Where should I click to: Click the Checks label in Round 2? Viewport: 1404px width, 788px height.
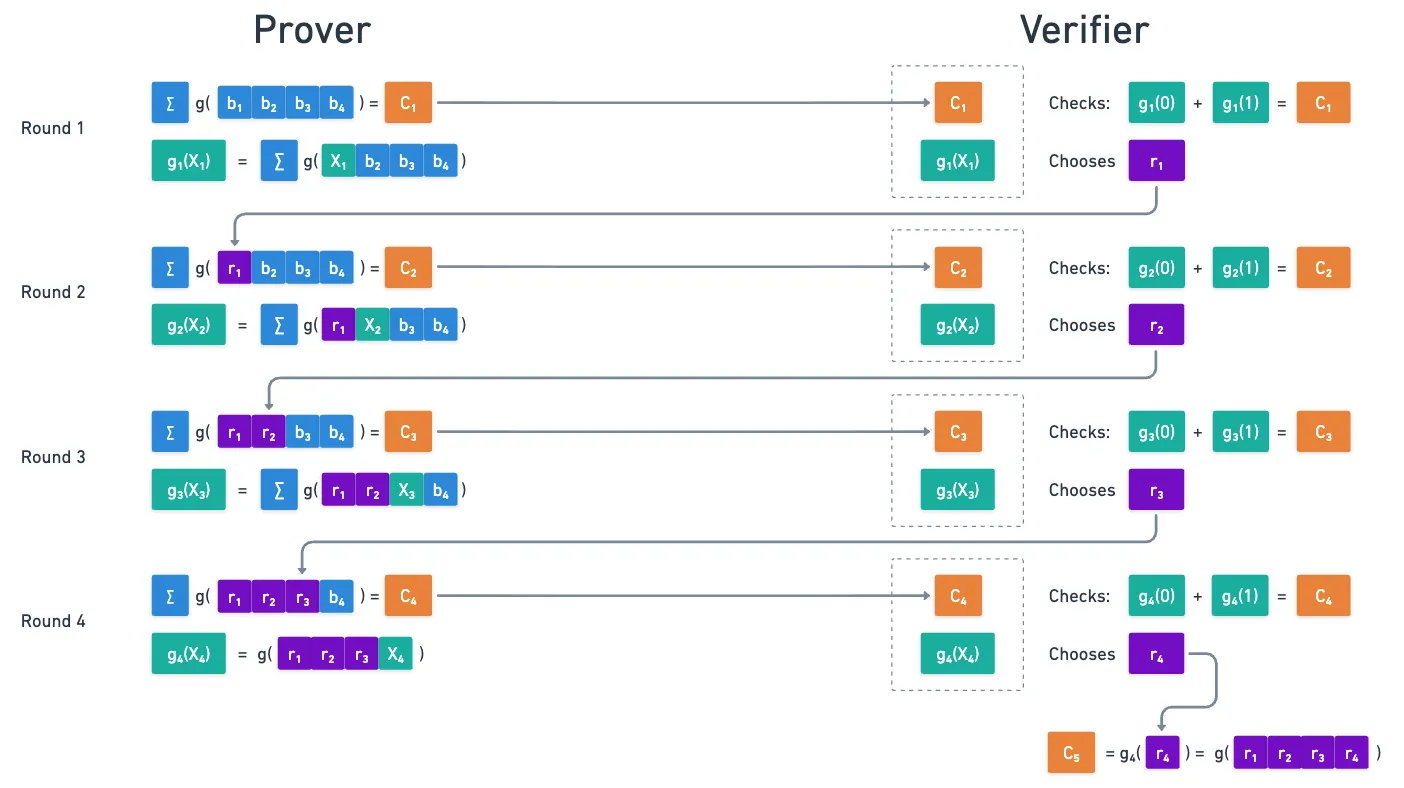pos(1079,268)
